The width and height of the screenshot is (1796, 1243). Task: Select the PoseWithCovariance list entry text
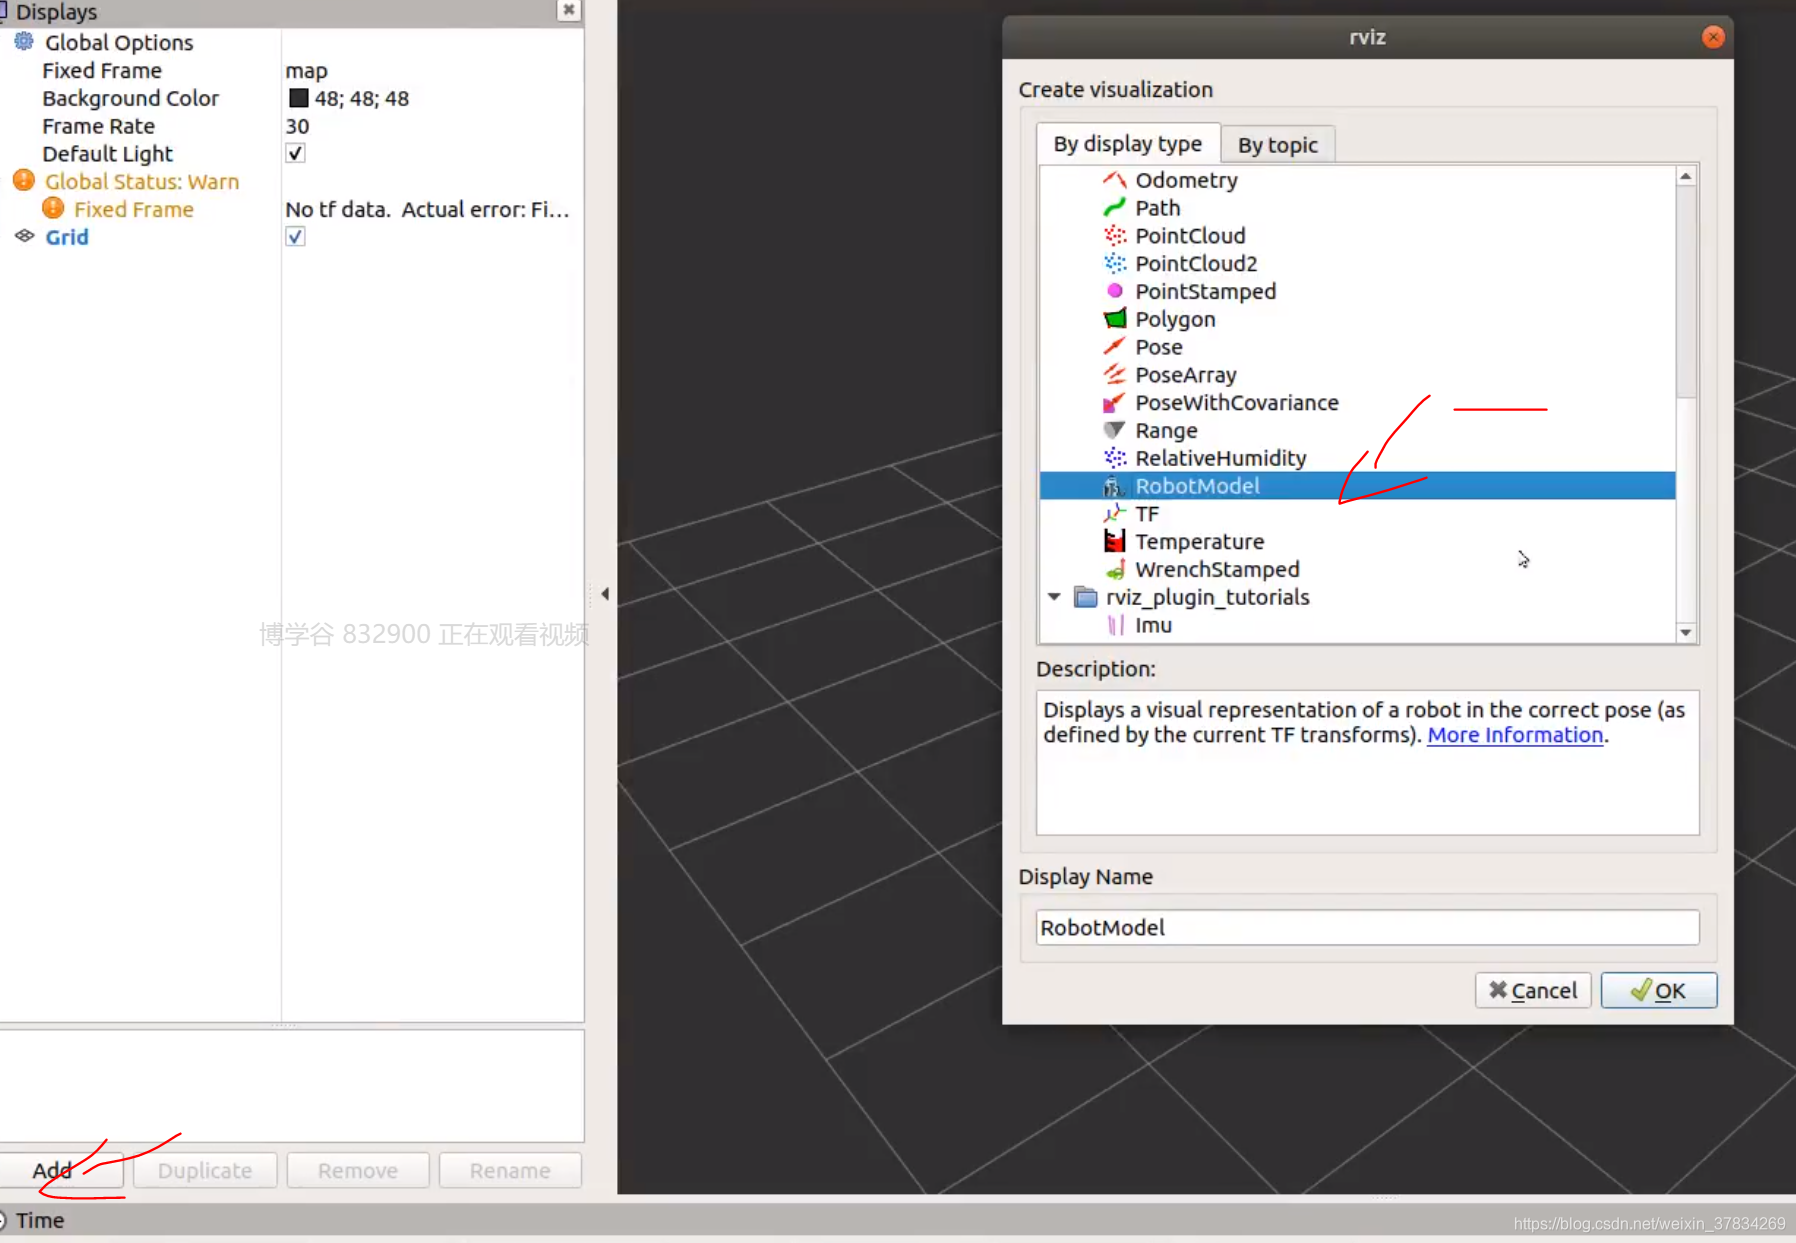pos(1236,403)
